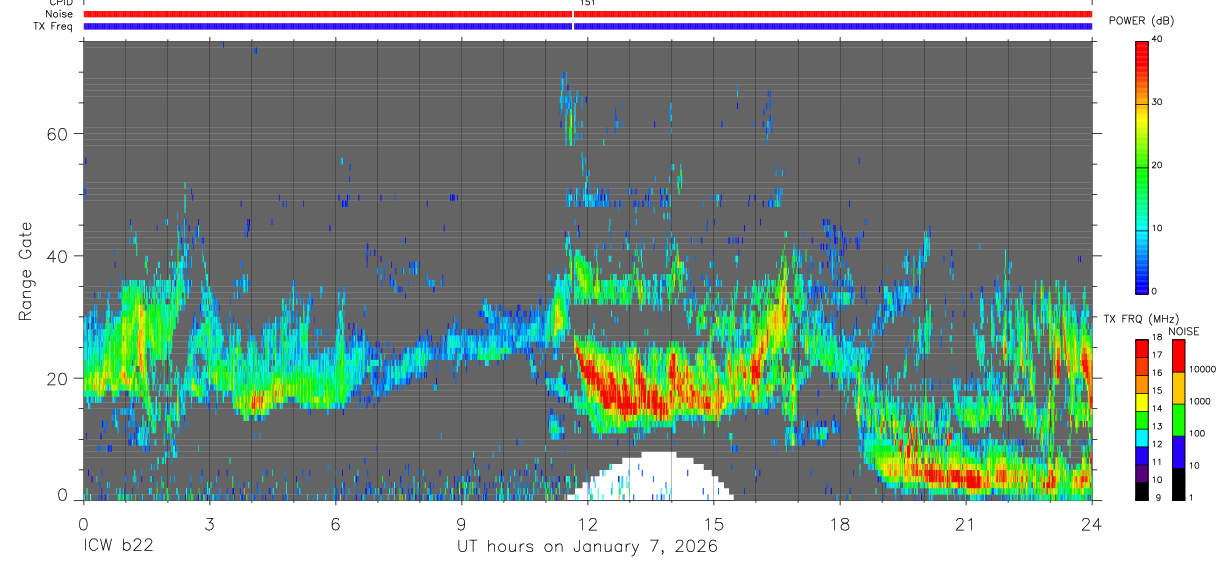The height and width of the screenshot is (567, 1228).
Task: Click range gate tick label '20'
Action: coord(57,378)
